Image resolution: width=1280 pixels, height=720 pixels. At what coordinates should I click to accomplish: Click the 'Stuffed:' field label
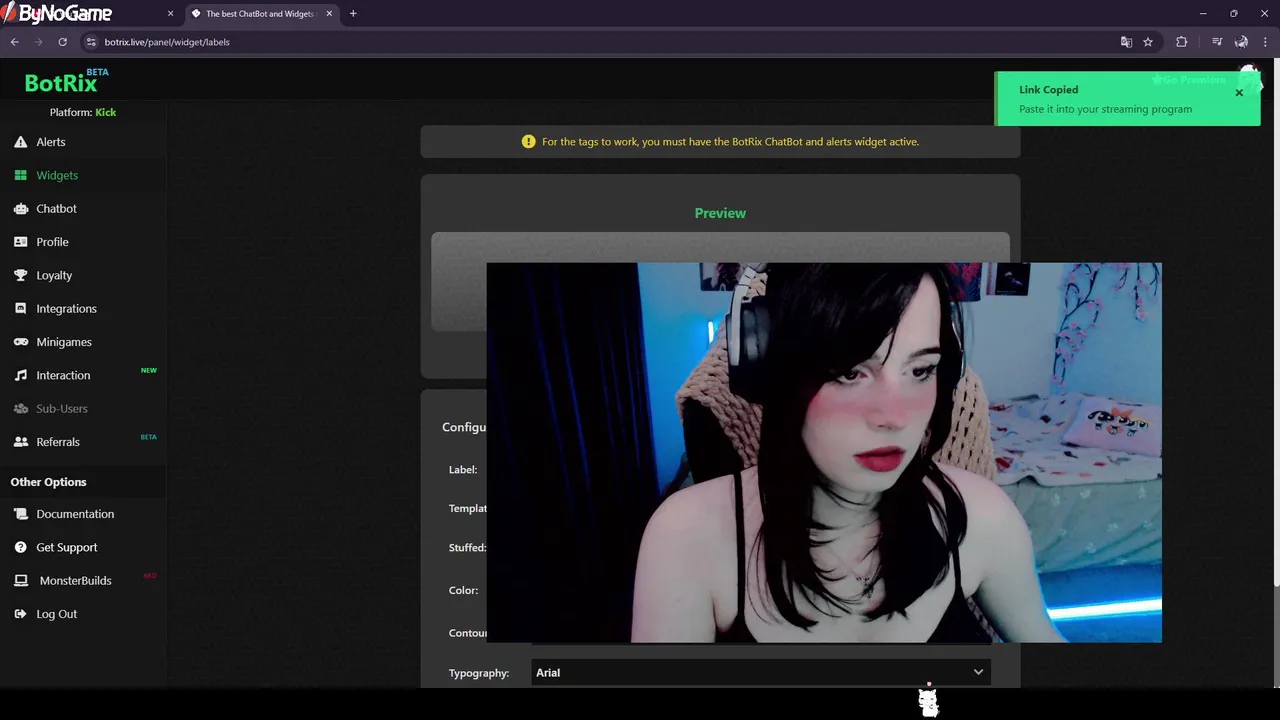click(467, 548)
